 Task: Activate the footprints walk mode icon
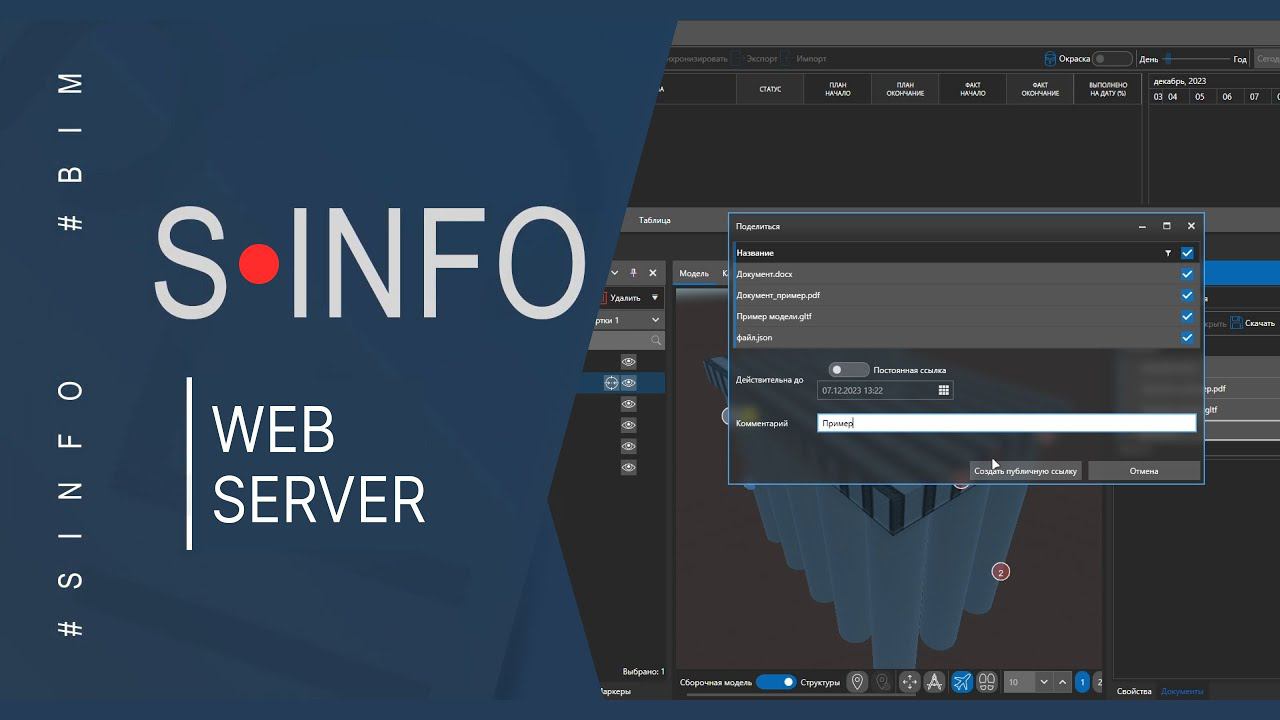coord(987,682)
